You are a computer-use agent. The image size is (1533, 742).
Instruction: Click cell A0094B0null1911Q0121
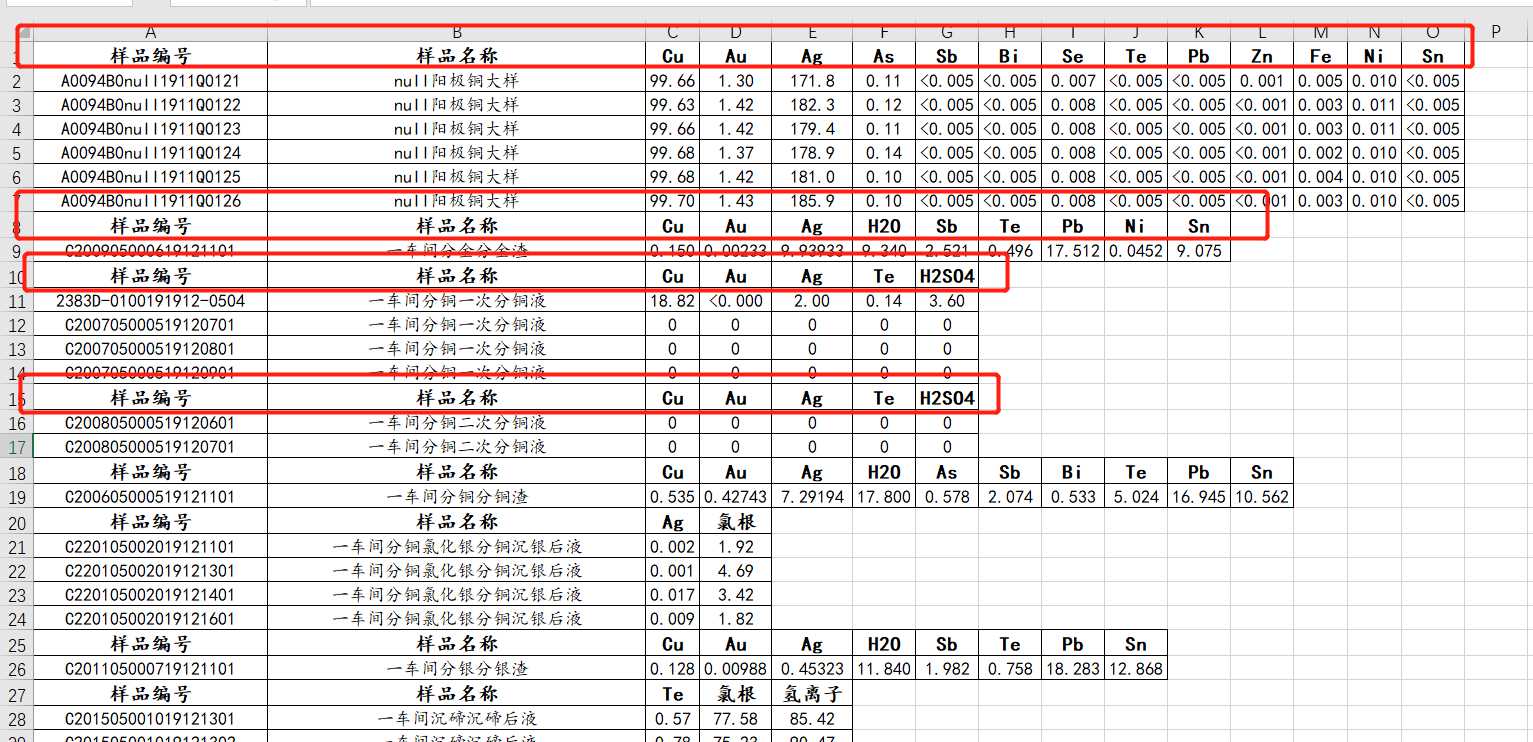tap(150, 81)
